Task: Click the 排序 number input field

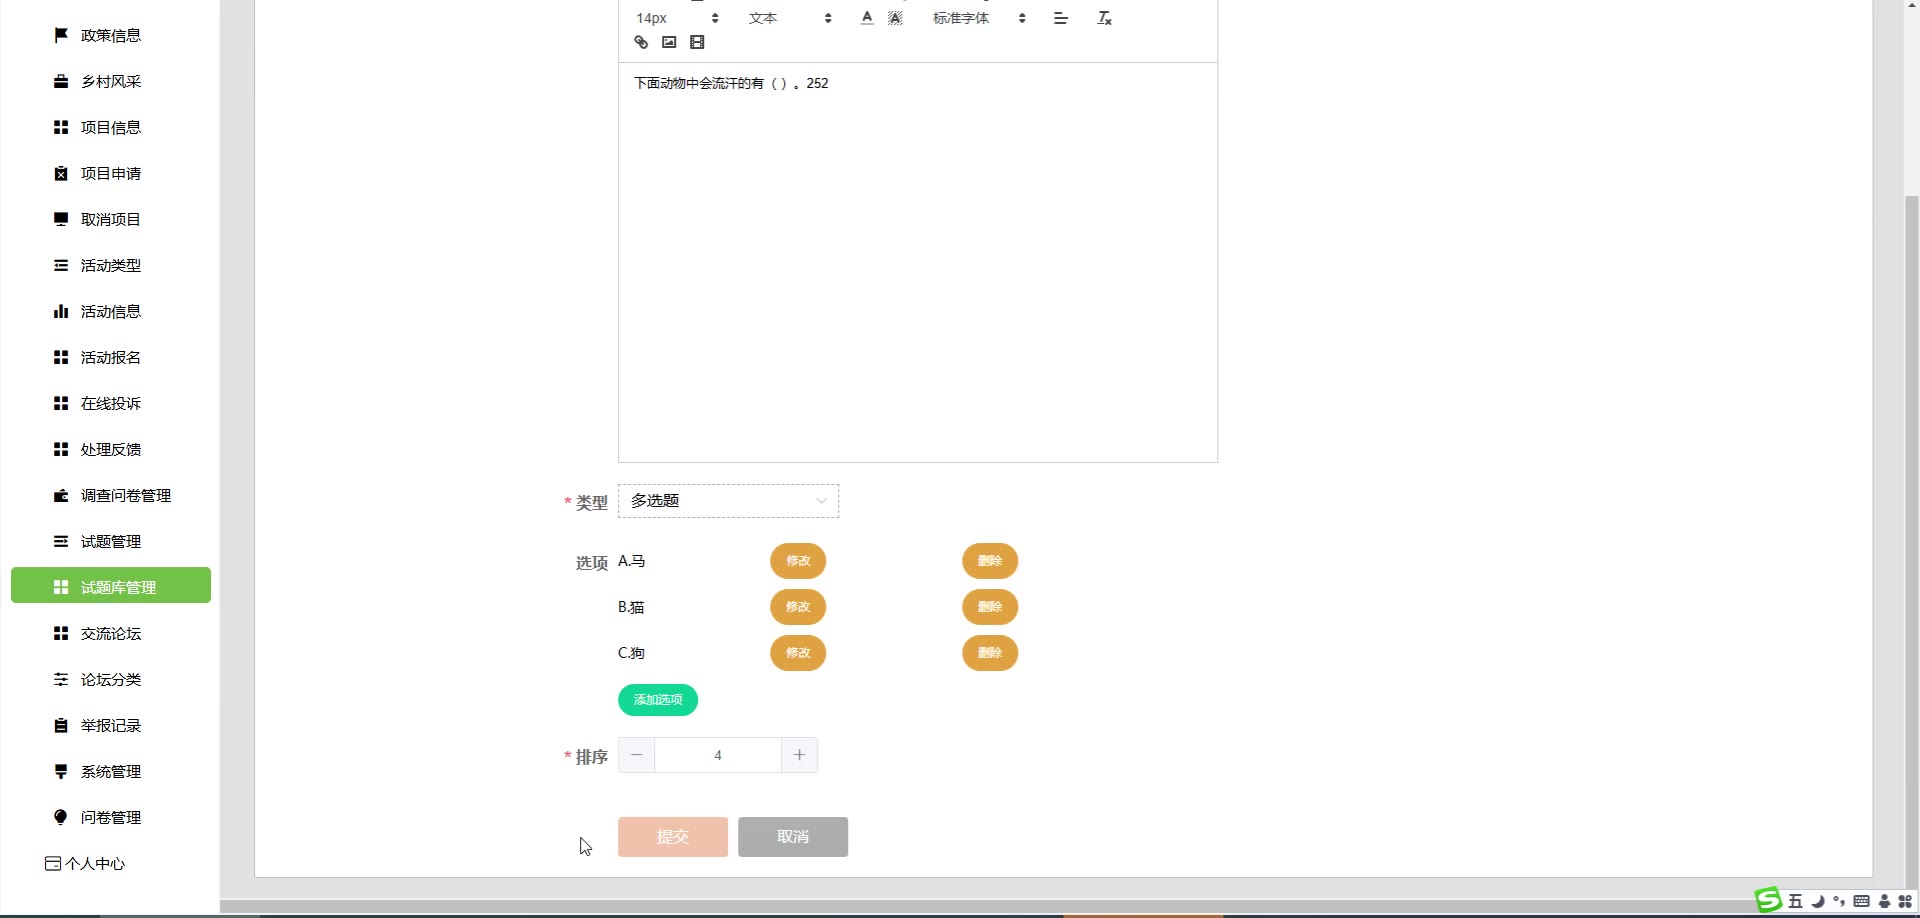Action: tap(718, 755)
